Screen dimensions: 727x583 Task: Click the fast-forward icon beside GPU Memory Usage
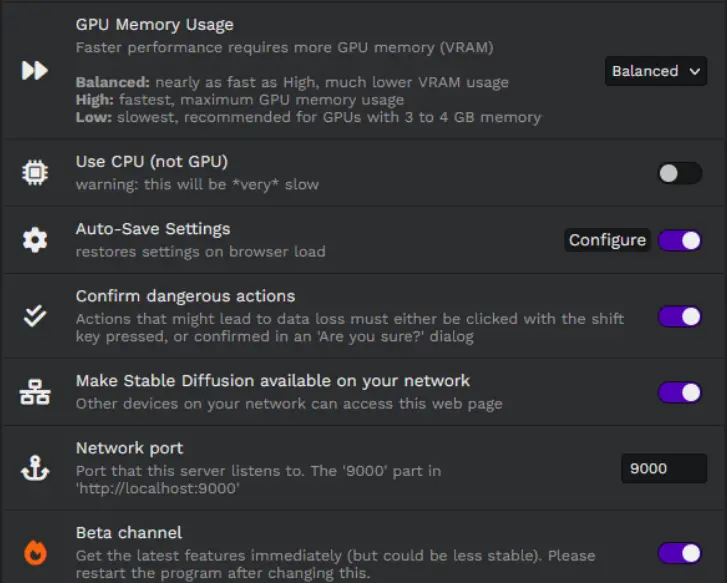click(35, 70)
